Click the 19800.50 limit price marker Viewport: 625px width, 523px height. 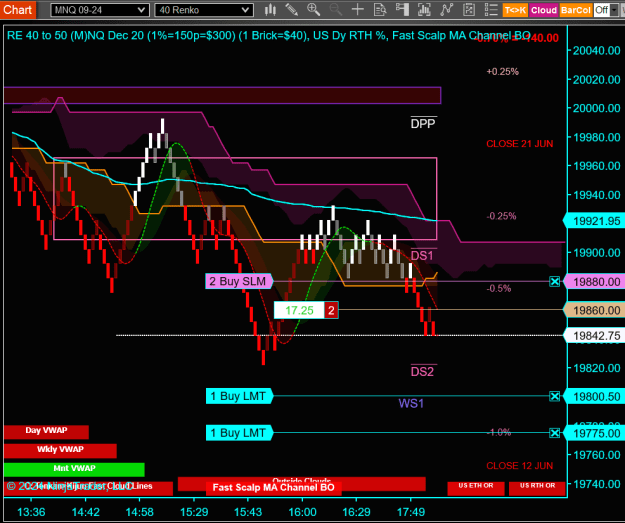tap(594, 397)
